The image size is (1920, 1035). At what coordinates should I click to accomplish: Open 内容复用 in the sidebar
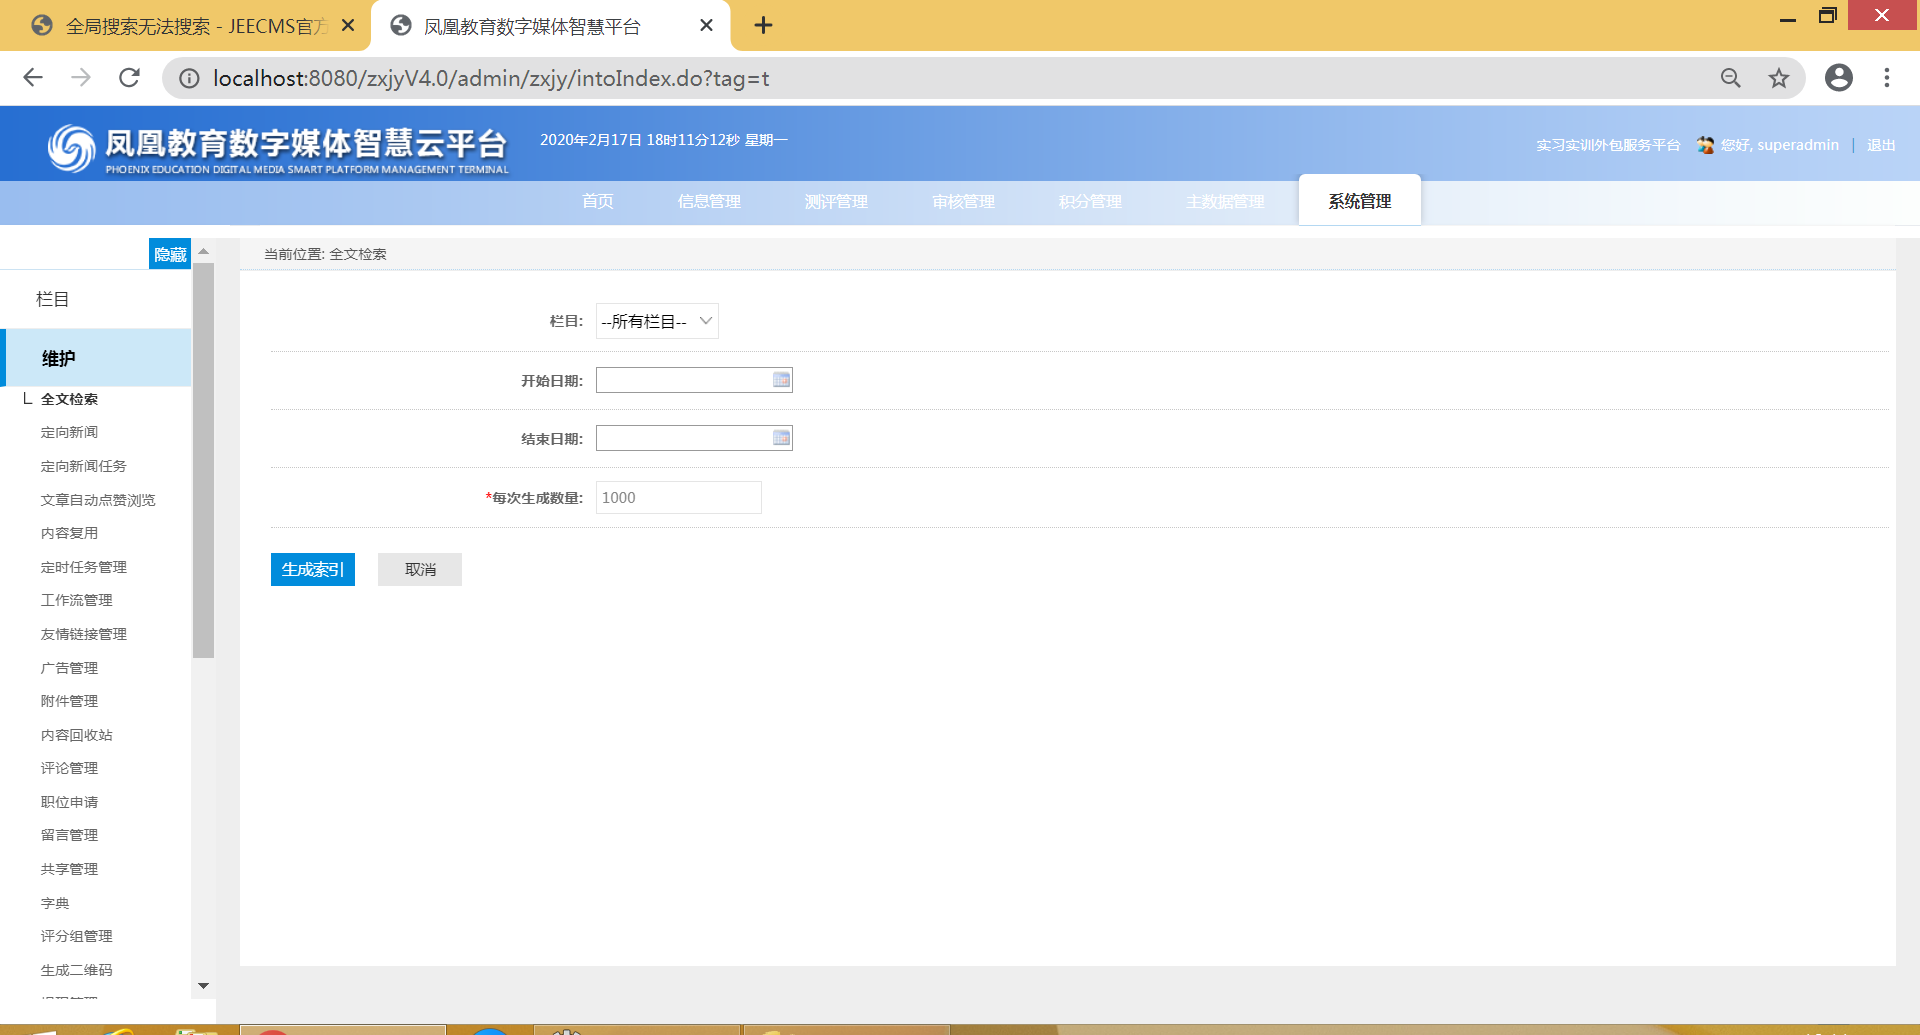[x=69, y=533]
